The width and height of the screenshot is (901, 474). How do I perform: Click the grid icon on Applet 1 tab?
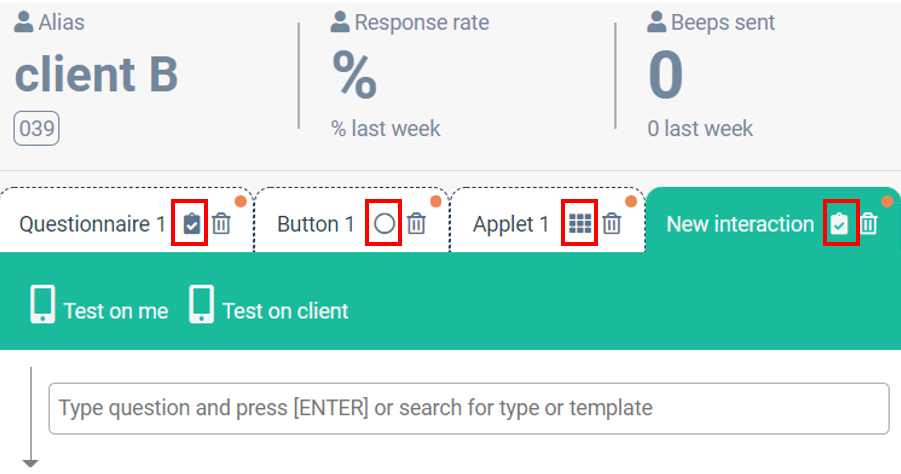point(580,224)
